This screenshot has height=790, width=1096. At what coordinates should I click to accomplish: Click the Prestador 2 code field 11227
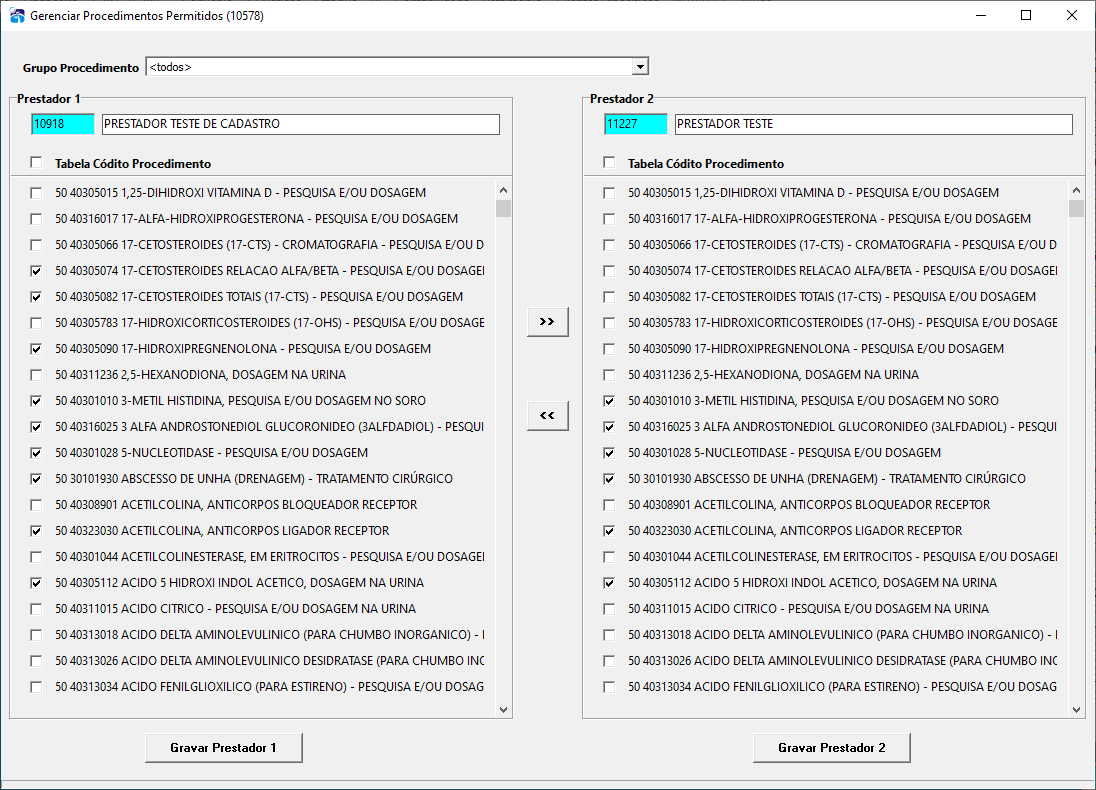(635, 124)
